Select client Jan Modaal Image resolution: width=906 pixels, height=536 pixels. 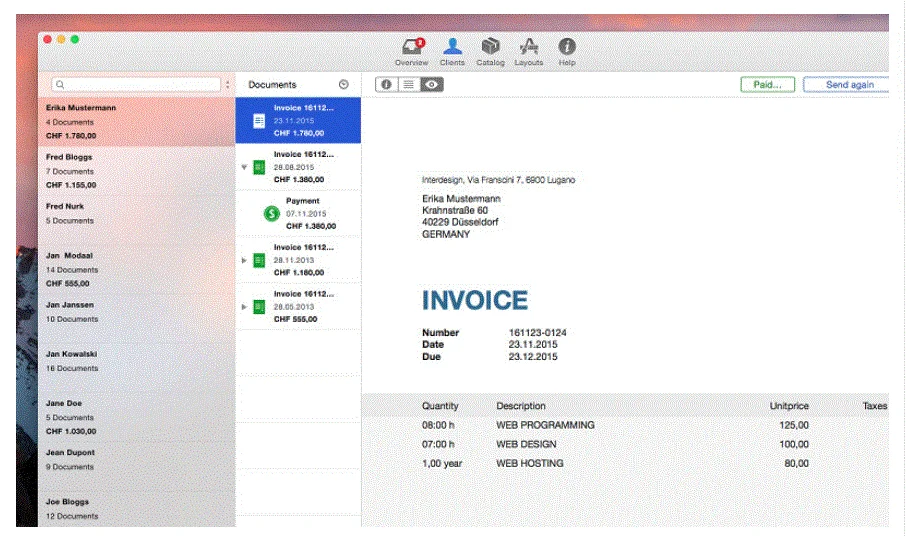(137, 269)
